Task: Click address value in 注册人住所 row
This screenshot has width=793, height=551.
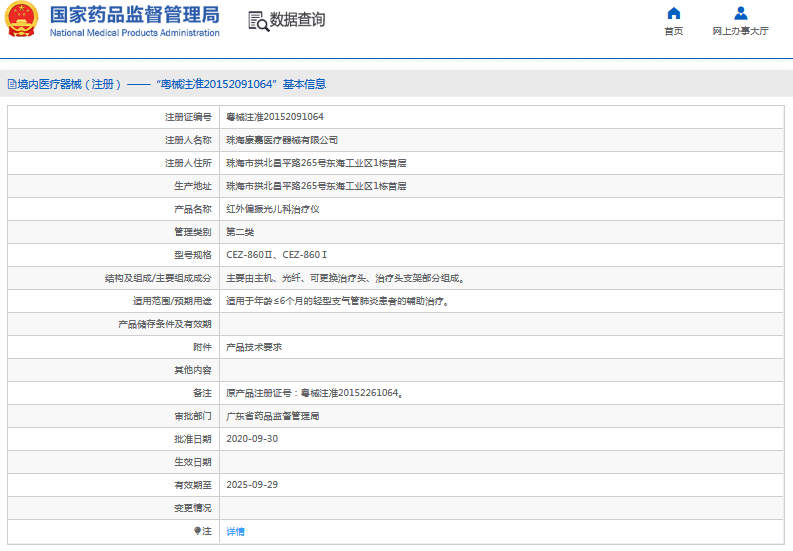Action: coord(316,163)
